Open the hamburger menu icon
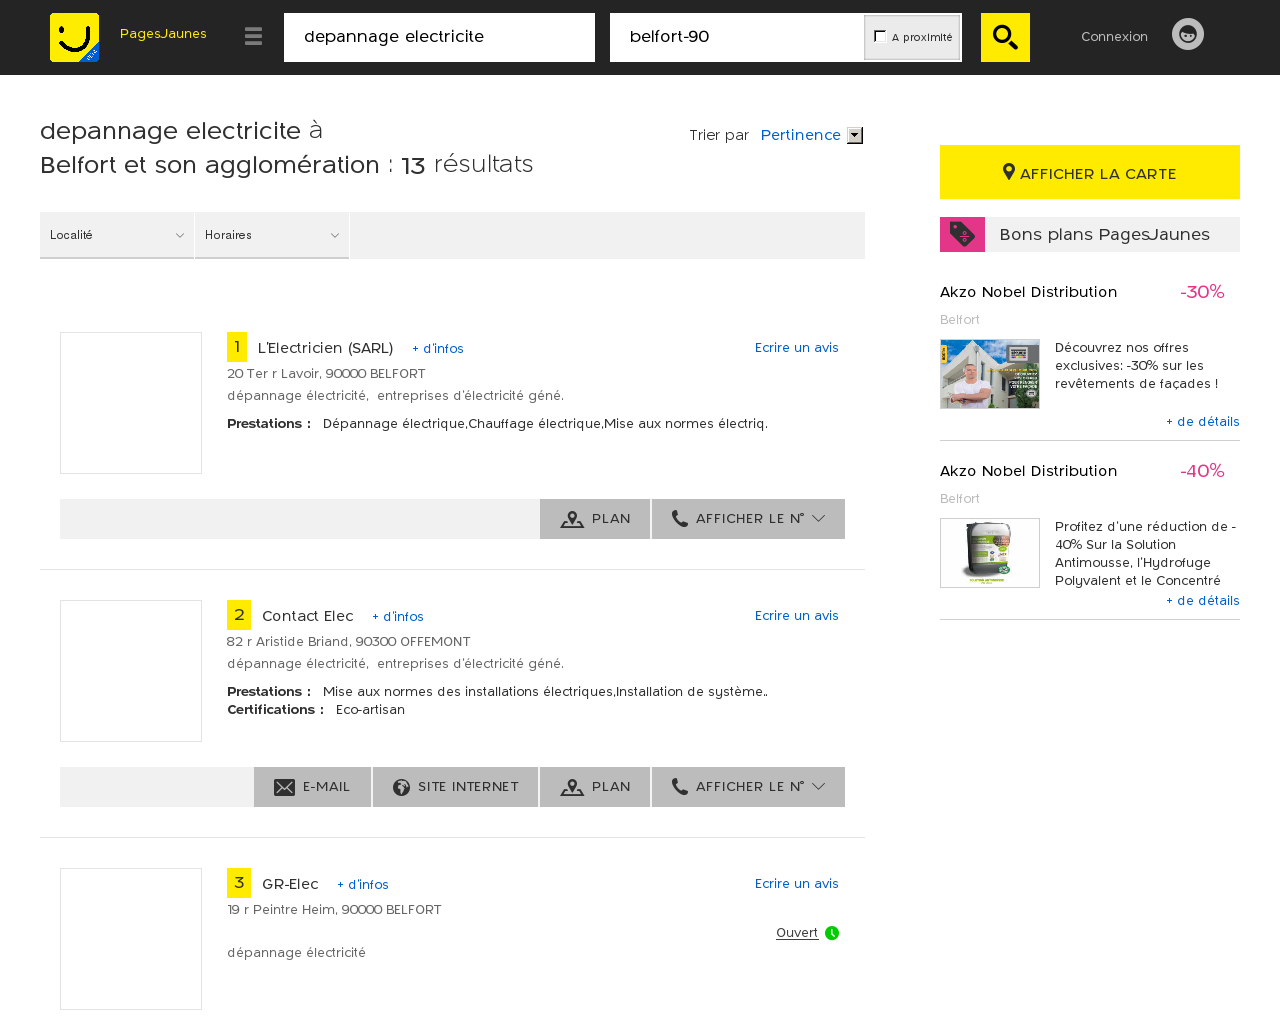This screenshot has width=1280, height=1024. [x=253, y=36]
